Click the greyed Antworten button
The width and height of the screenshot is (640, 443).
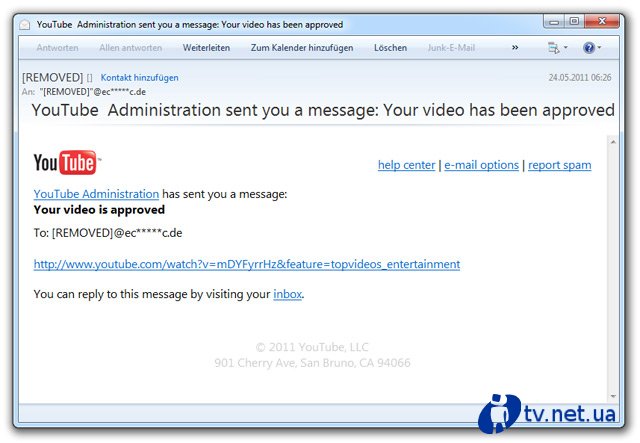(x=57, y=48)
